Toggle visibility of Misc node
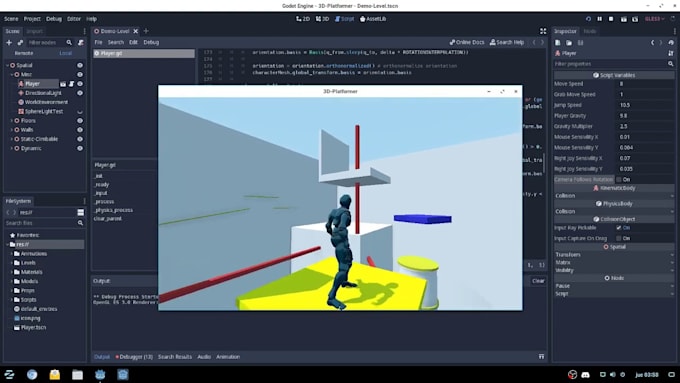 pyautogui.click(x=80, y=75)
